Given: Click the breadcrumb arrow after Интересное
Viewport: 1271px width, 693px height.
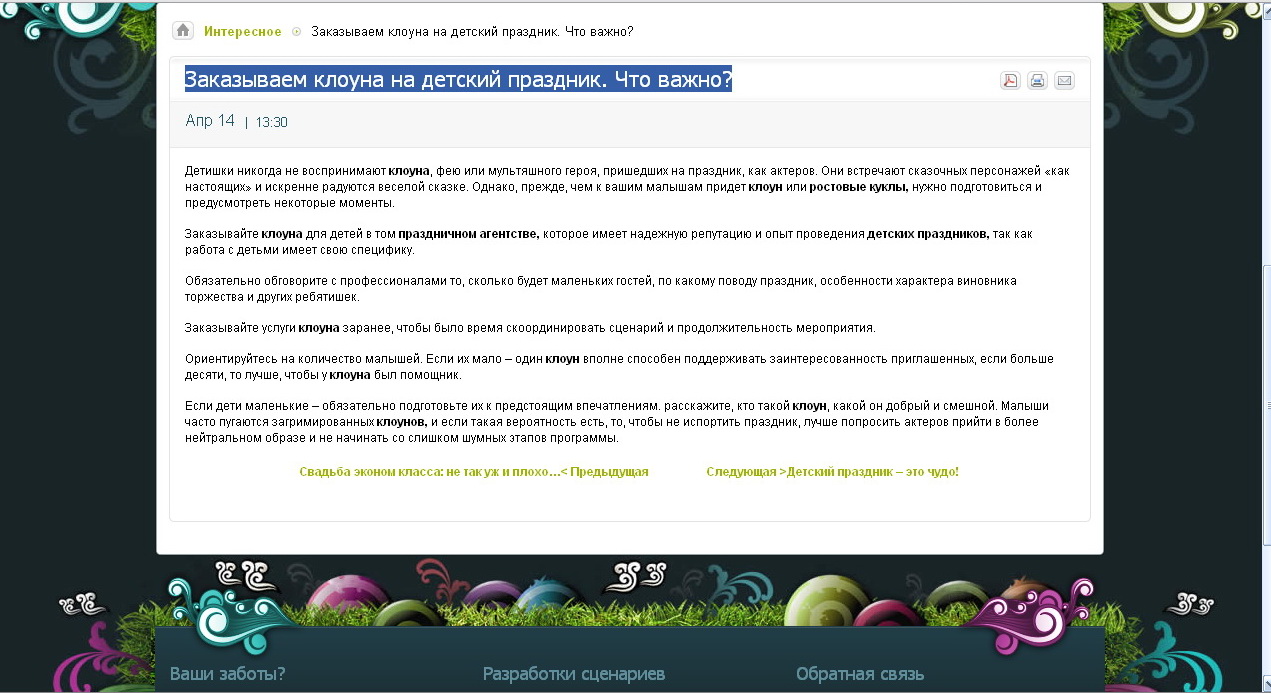Looking at the screenshot, I should [x=297, y=32].
